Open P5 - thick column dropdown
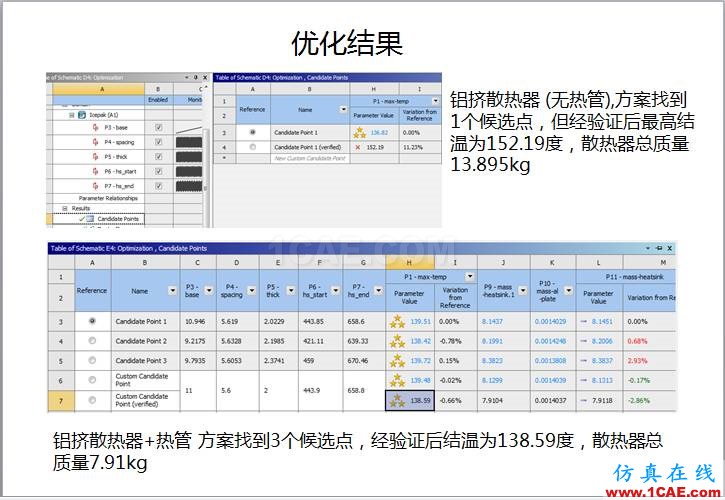The image size is (725, 500). [291, 290]
